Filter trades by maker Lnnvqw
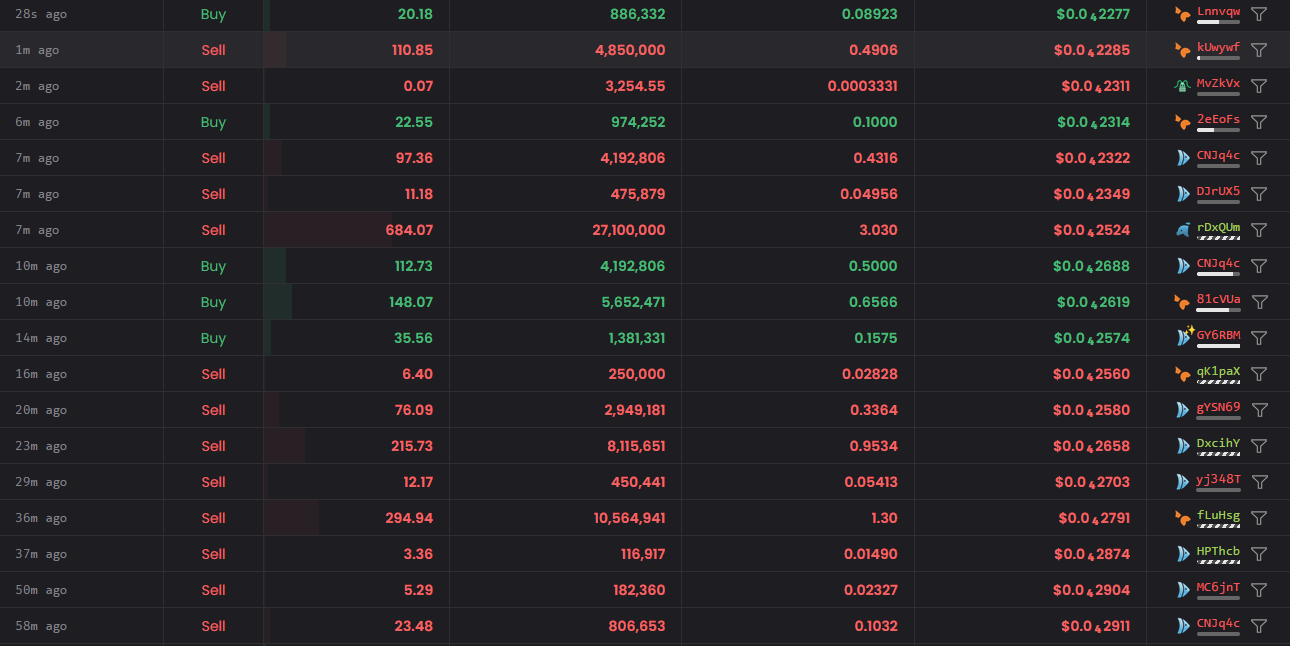 (1259, 14)
